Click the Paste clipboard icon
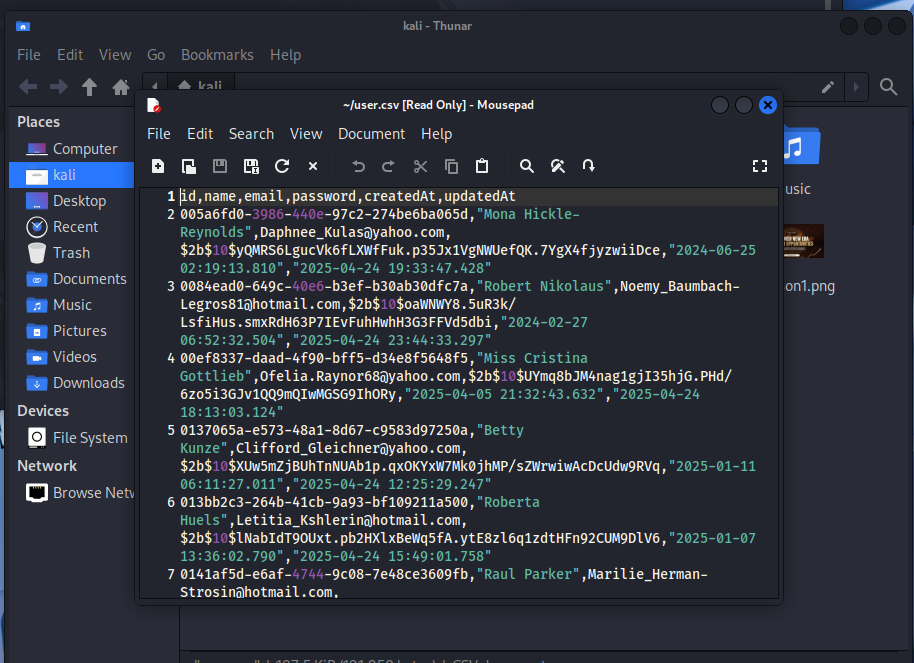This screenshot has width=914, height=663. 482,166
